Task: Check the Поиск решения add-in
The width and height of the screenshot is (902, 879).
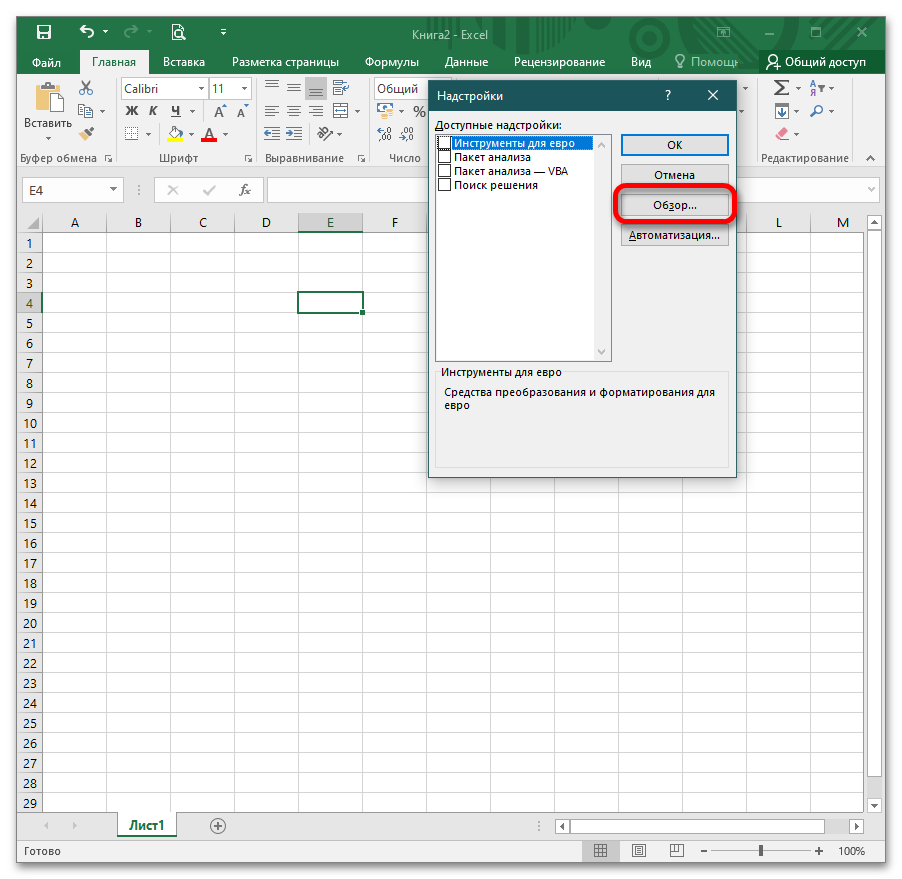Action: tap(444, 185)
